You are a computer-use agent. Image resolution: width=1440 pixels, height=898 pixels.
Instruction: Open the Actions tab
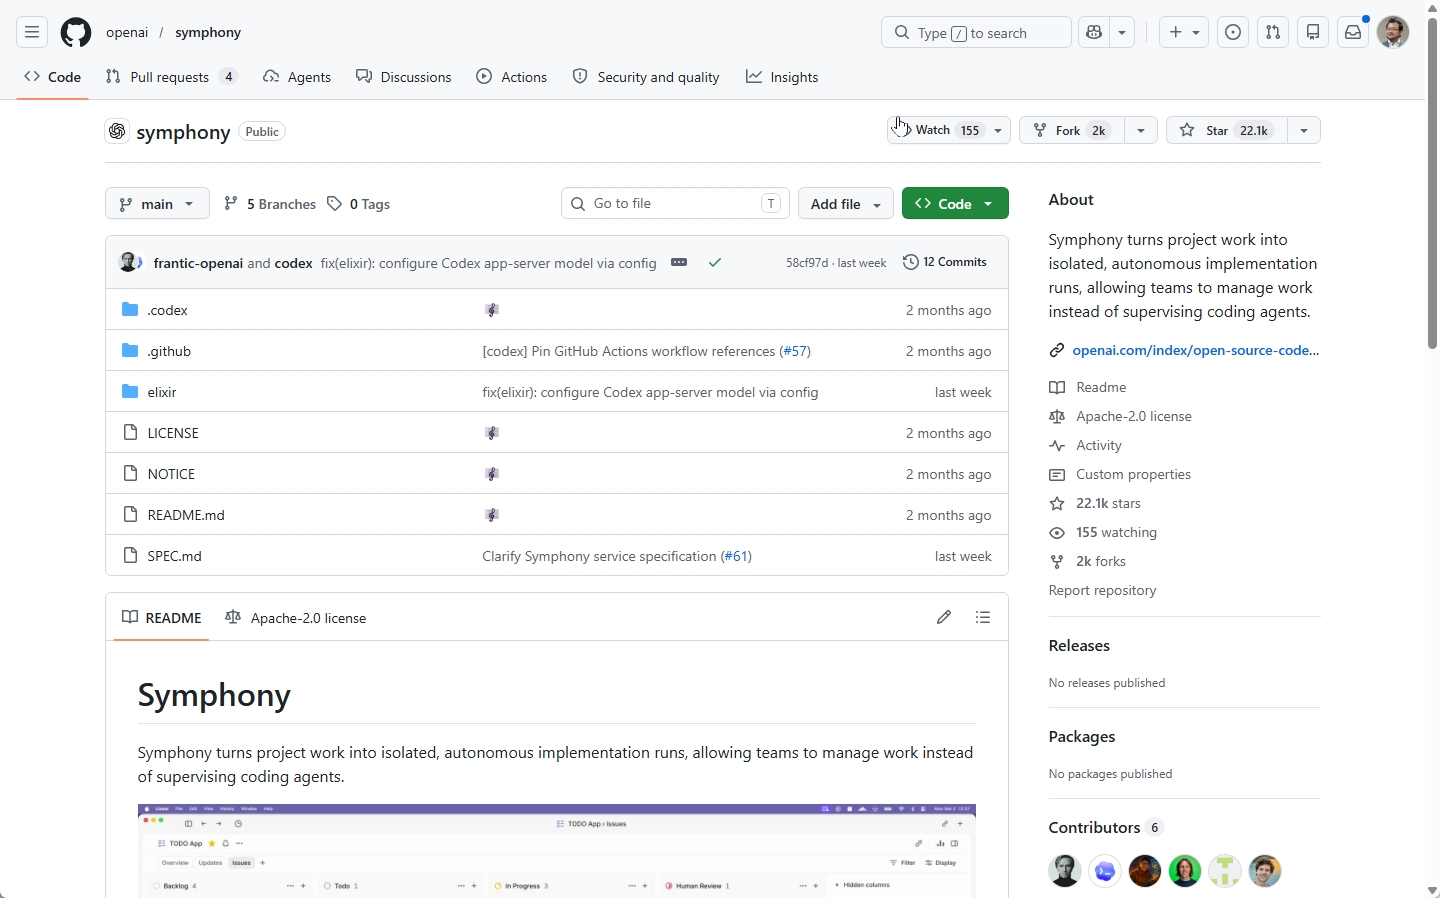click(x=512, y=77)
